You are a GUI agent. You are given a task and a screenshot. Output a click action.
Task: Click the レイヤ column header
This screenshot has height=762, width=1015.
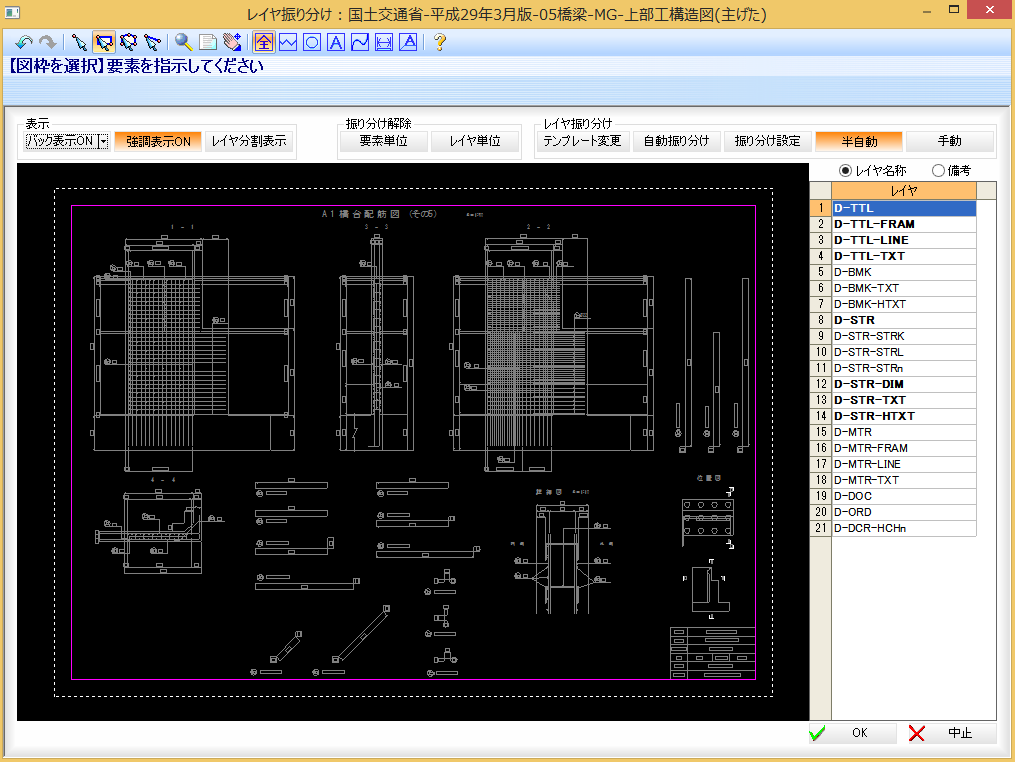pos(904,190)
